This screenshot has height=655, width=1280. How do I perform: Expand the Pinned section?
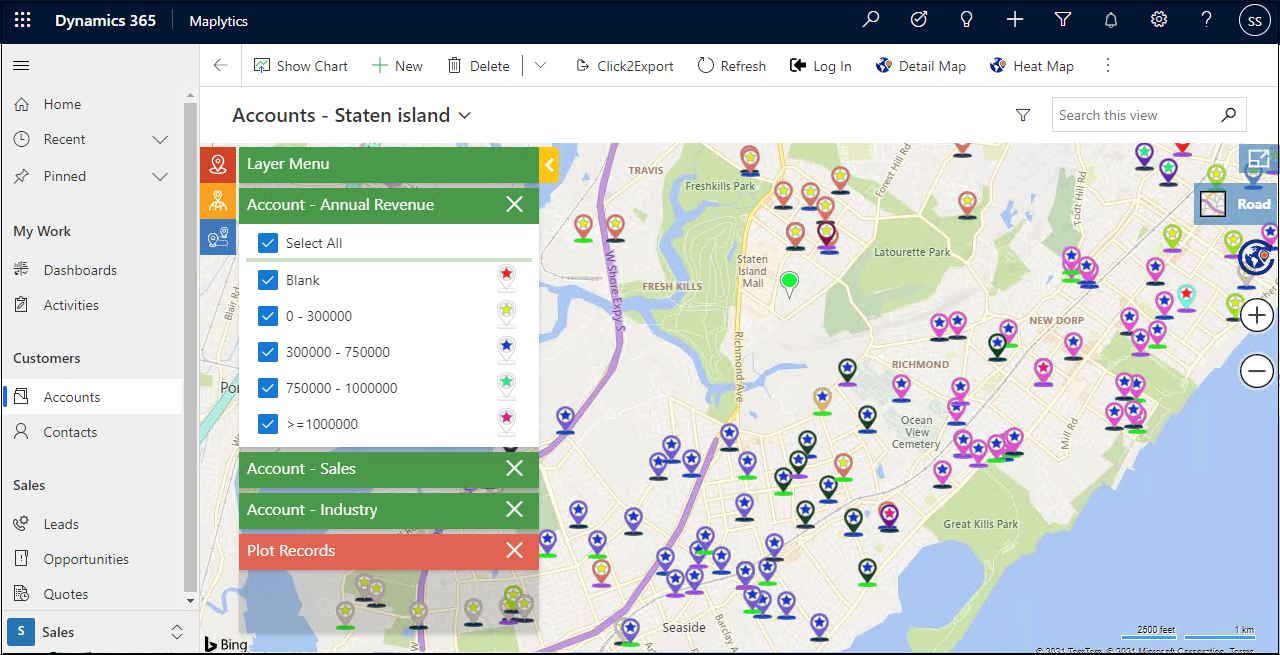coord(160,176)
